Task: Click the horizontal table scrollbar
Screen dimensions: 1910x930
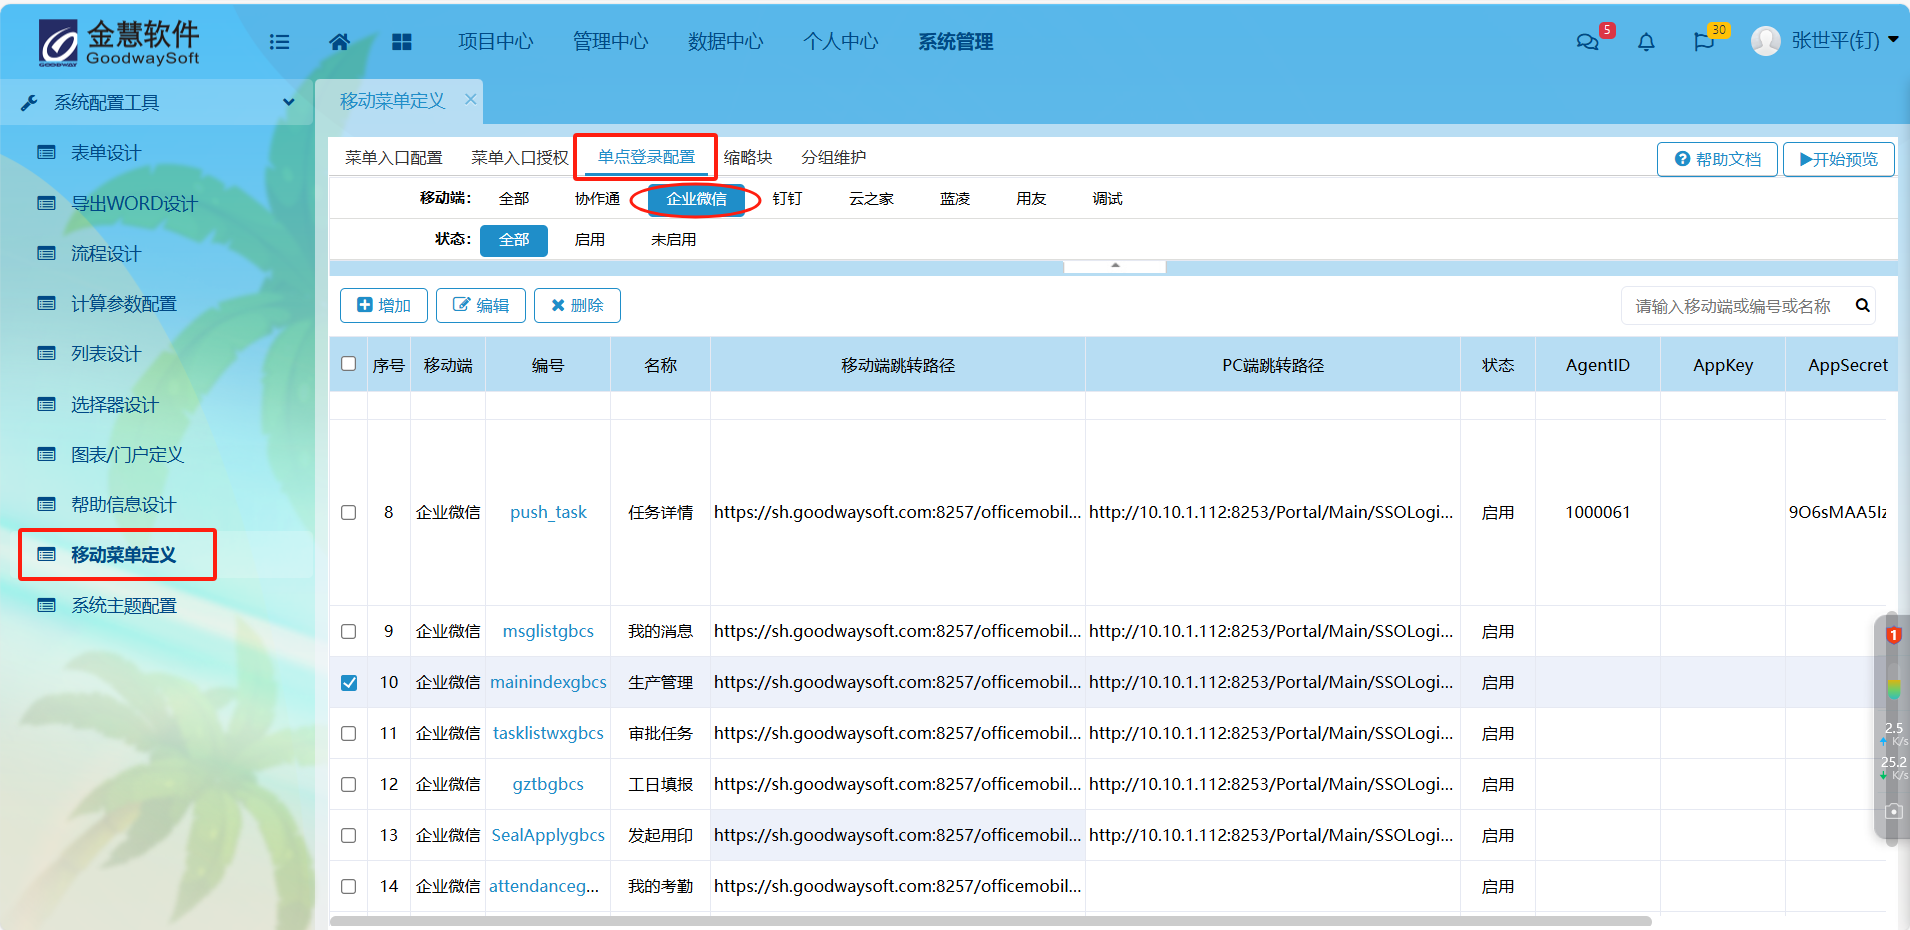Action: pos(990,921)
